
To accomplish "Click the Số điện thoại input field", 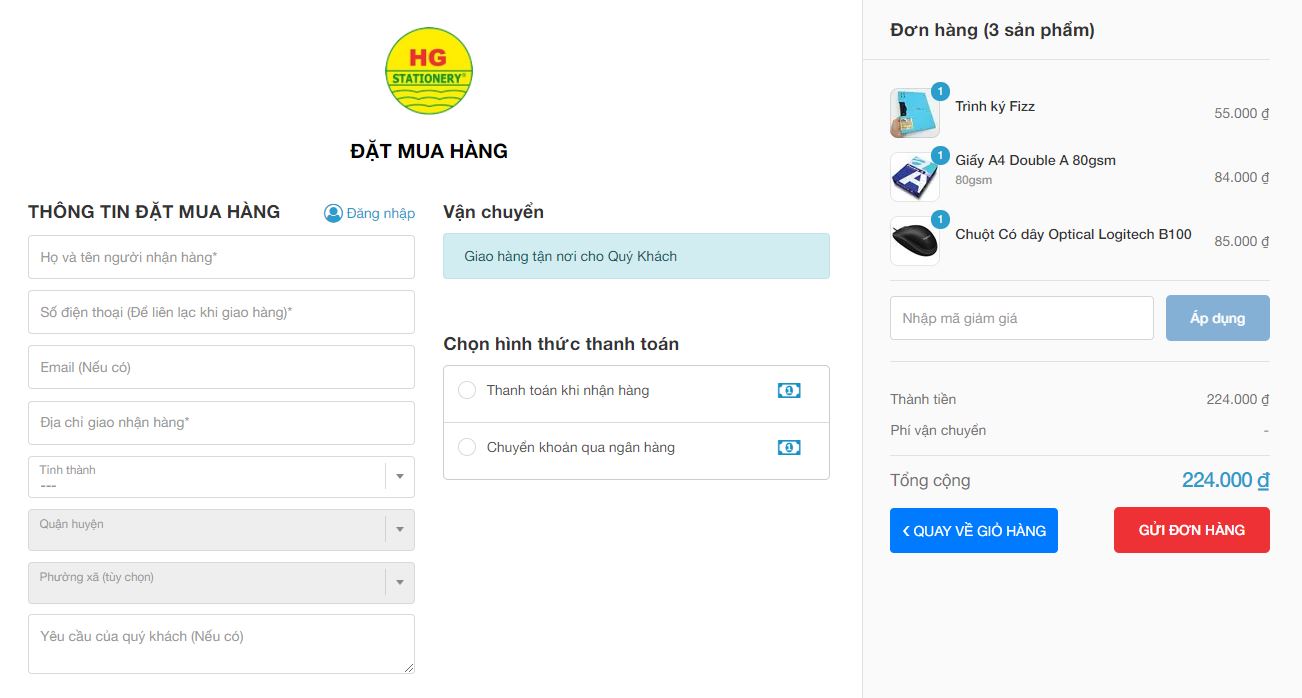I will pos(221,312).
